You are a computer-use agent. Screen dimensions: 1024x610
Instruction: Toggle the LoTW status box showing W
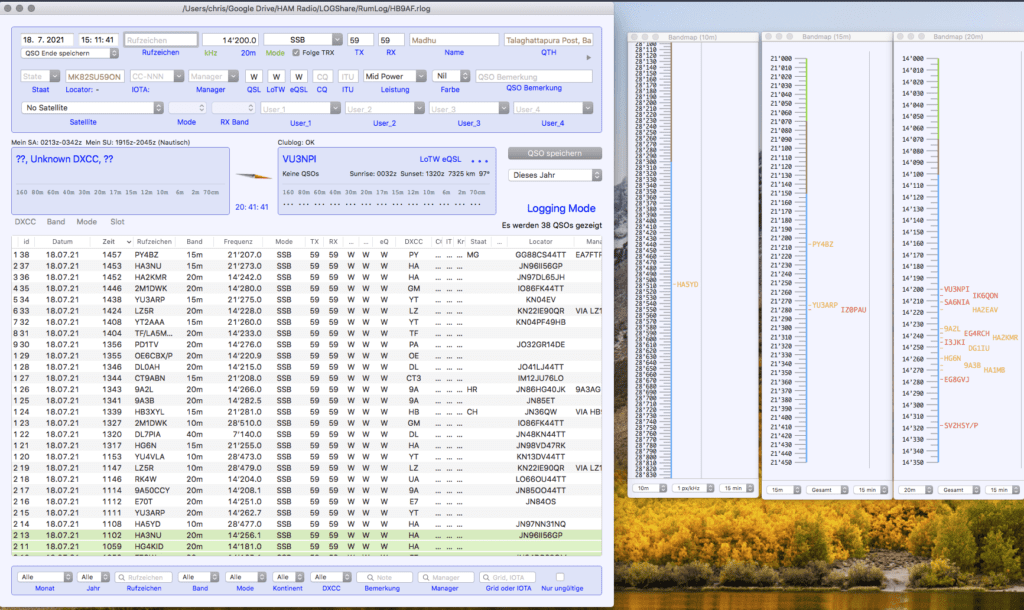[x=276, y=76]
